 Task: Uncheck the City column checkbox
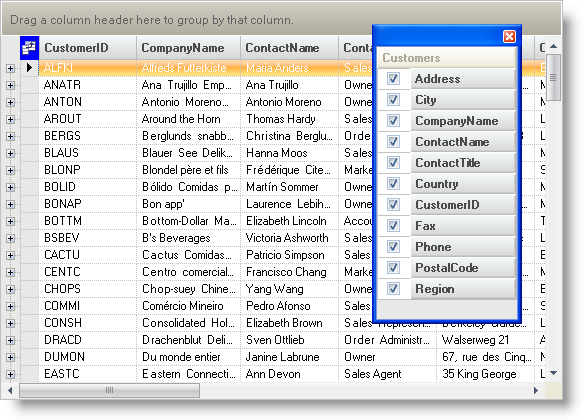(393, 100)
